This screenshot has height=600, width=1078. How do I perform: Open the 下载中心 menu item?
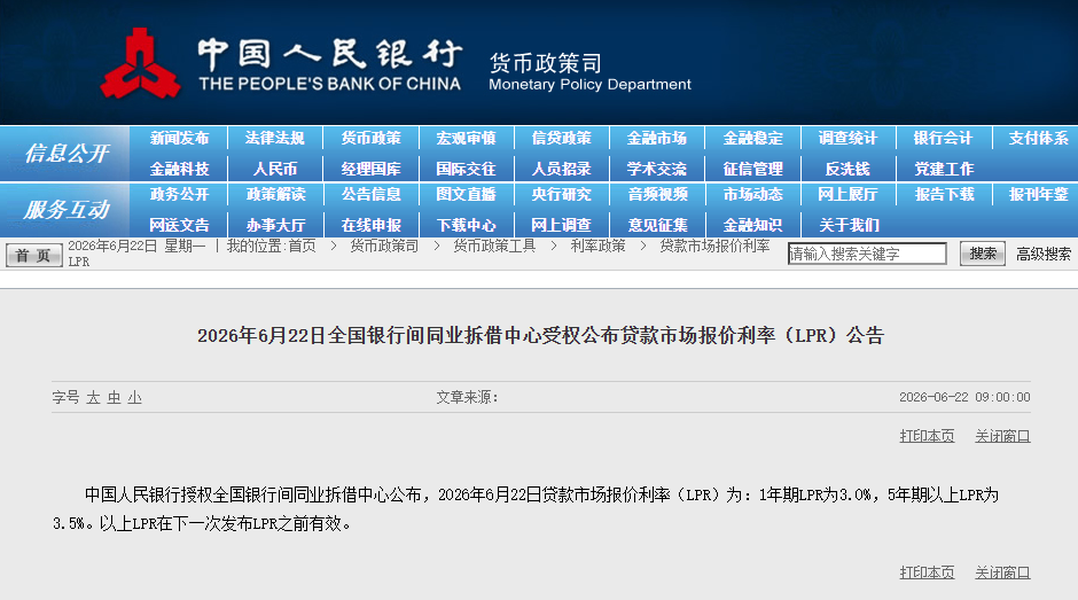(467, 225)
